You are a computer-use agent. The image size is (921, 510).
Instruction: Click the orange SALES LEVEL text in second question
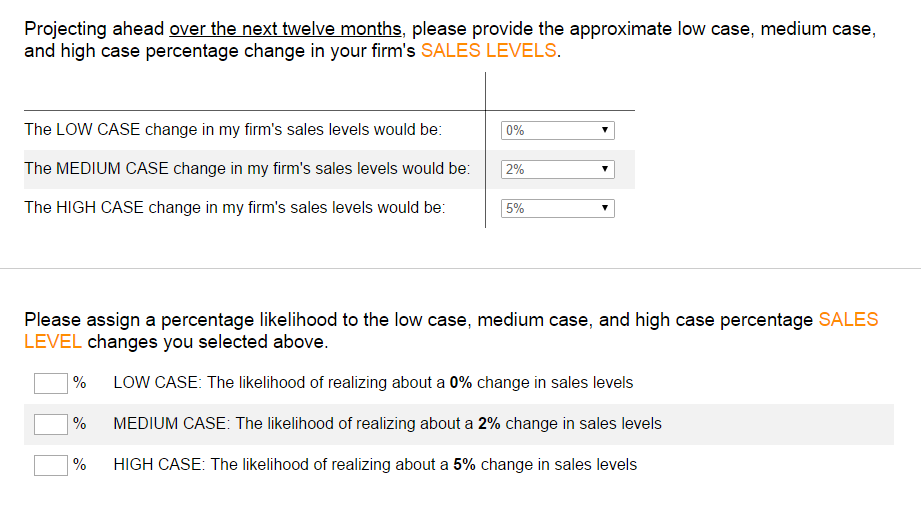848,320
